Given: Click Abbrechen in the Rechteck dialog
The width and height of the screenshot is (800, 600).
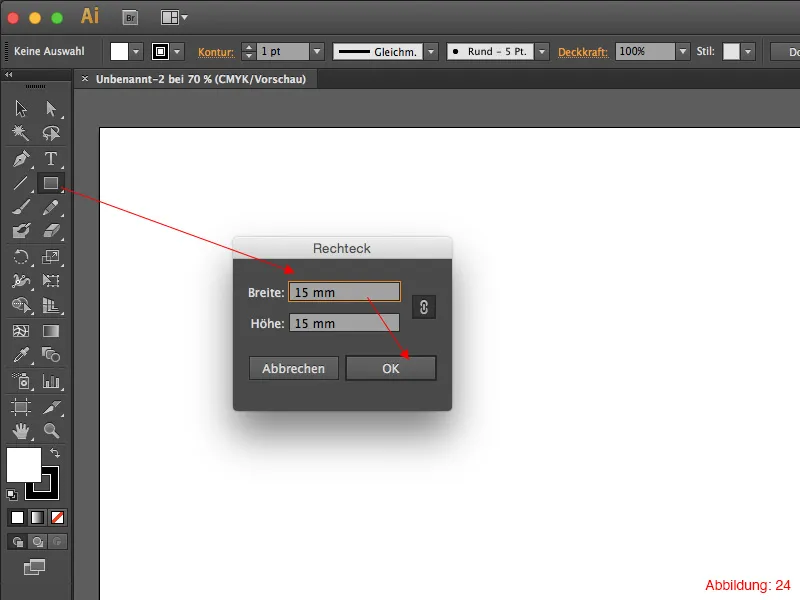Looking at the screenshot, I should tap(293, 368).
